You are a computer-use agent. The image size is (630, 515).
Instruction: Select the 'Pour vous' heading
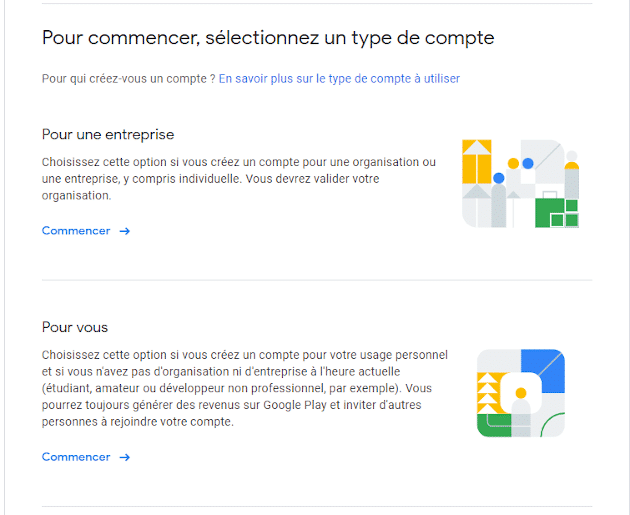point(75,327)
